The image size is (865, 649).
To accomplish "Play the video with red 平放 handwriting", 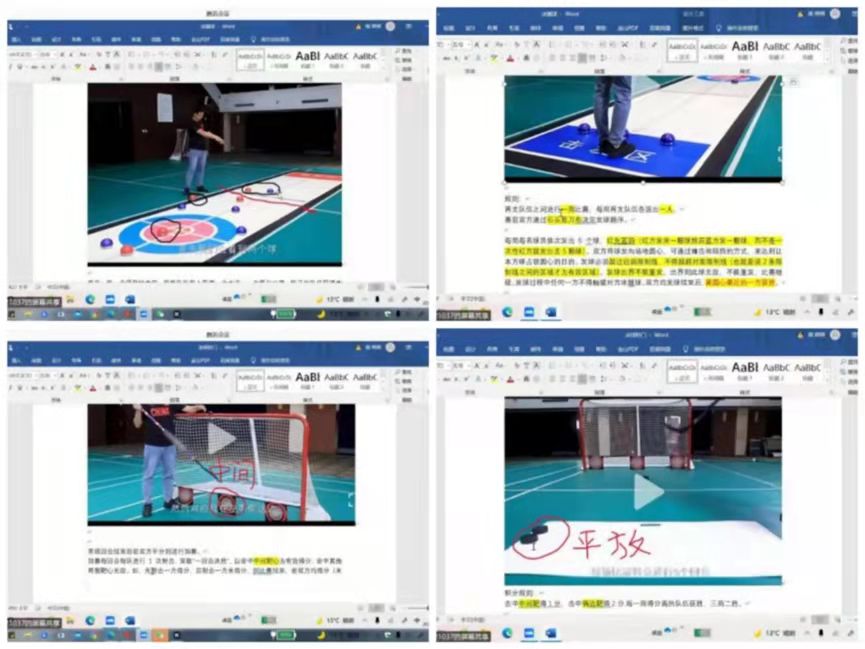I will 648,490.
